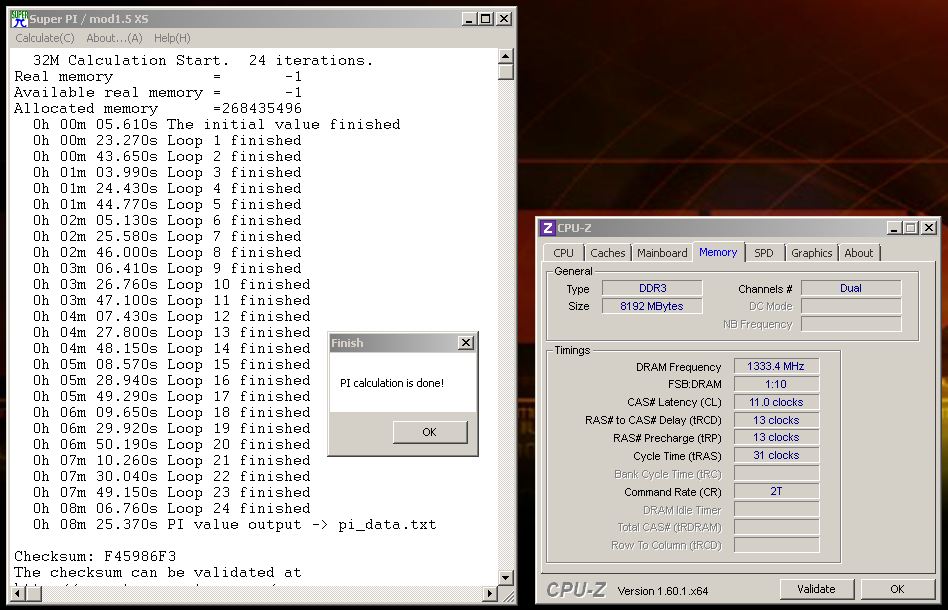Image resolution: width=948 pixels, height=610 pixels.
Task: Click Super PI vertical scrollbar up arrow
Action: (506, 56)
